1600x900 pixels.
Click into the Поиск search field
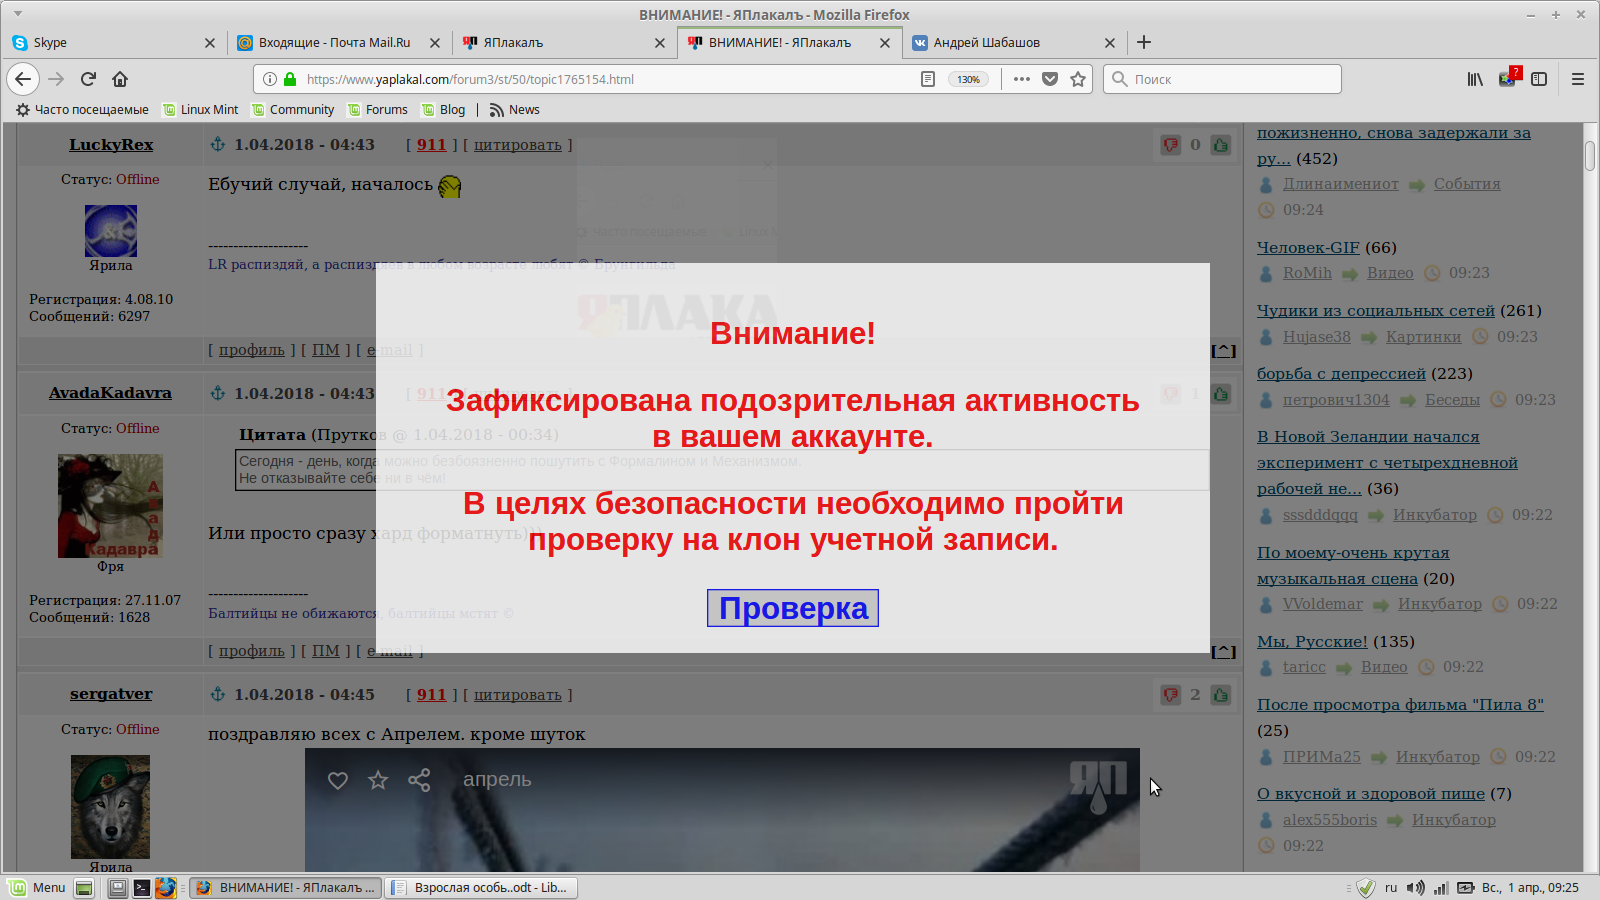(x=1222, y=79)
